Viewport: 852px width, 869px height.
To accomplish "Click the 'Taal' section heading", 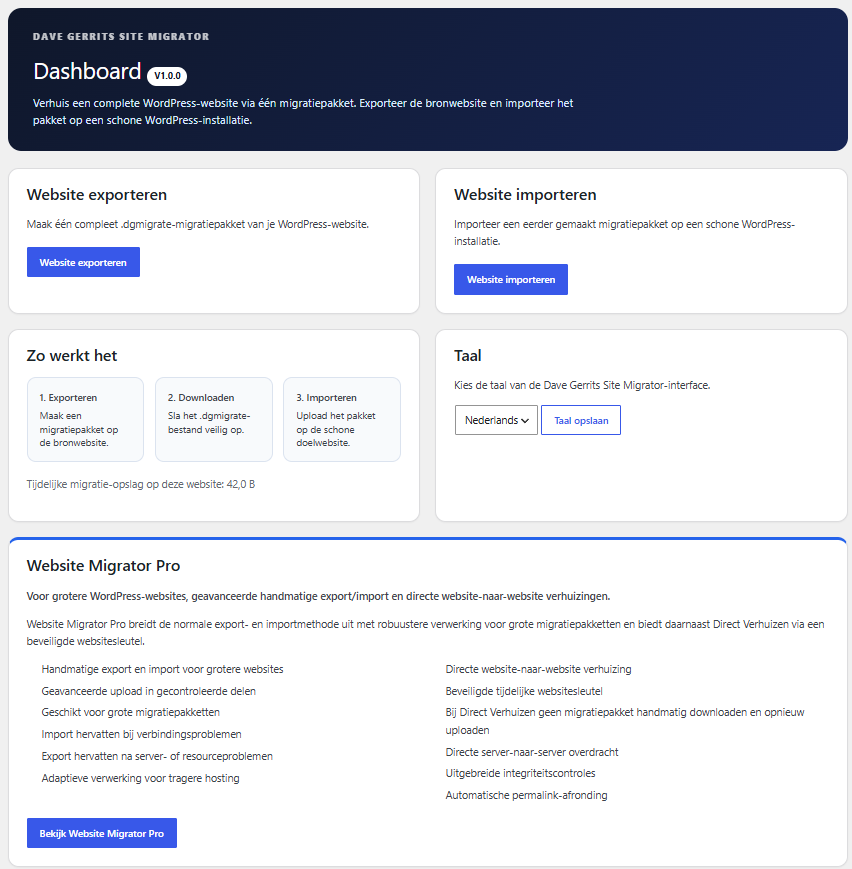I will (x=467, y=355).
